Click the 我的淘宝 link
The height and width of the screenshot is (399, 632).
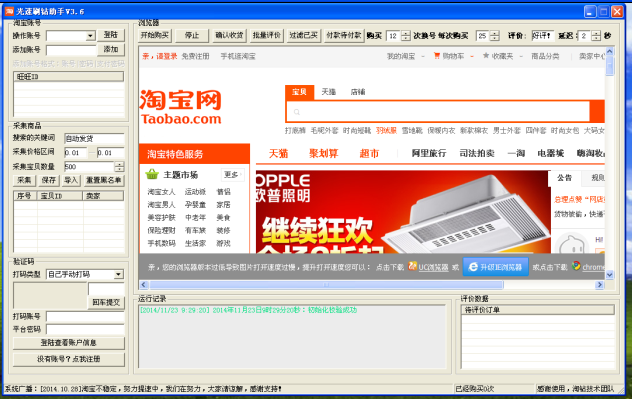(401, 56)
